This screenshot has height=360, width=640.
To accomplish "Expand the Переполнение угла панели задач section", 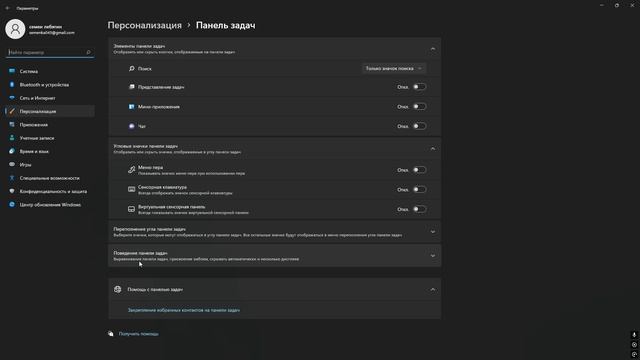I will point(274,232).
